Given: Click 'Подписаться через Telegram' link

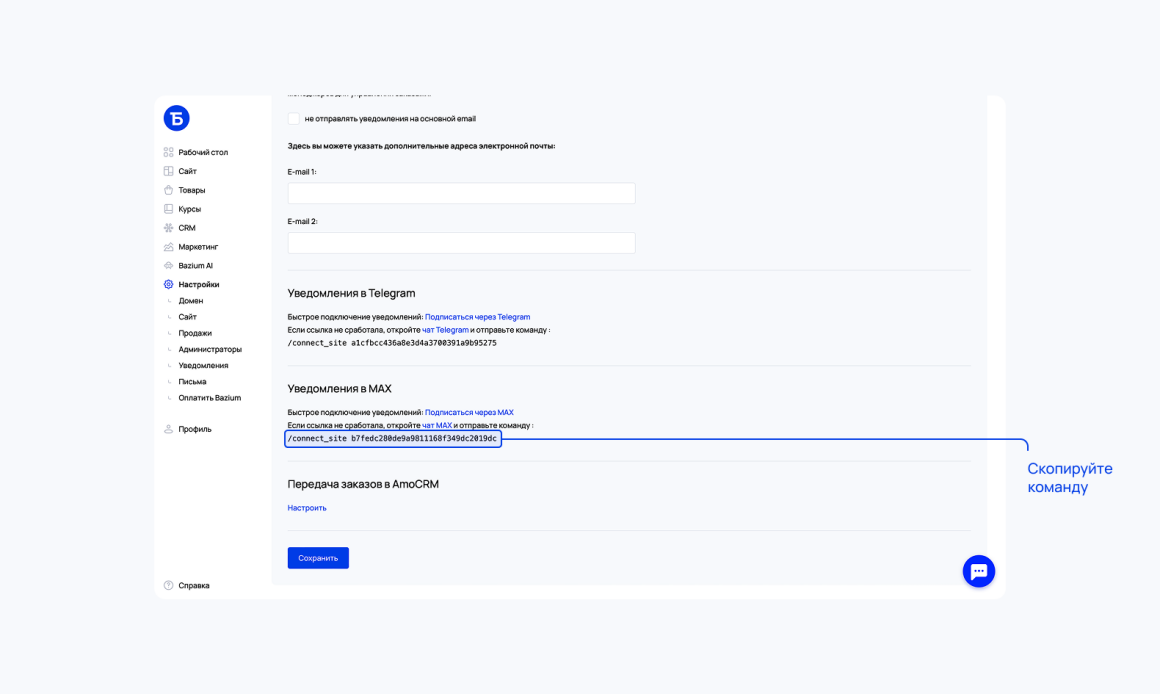Looking at the screenshot, I should click(x=477, y=317).
